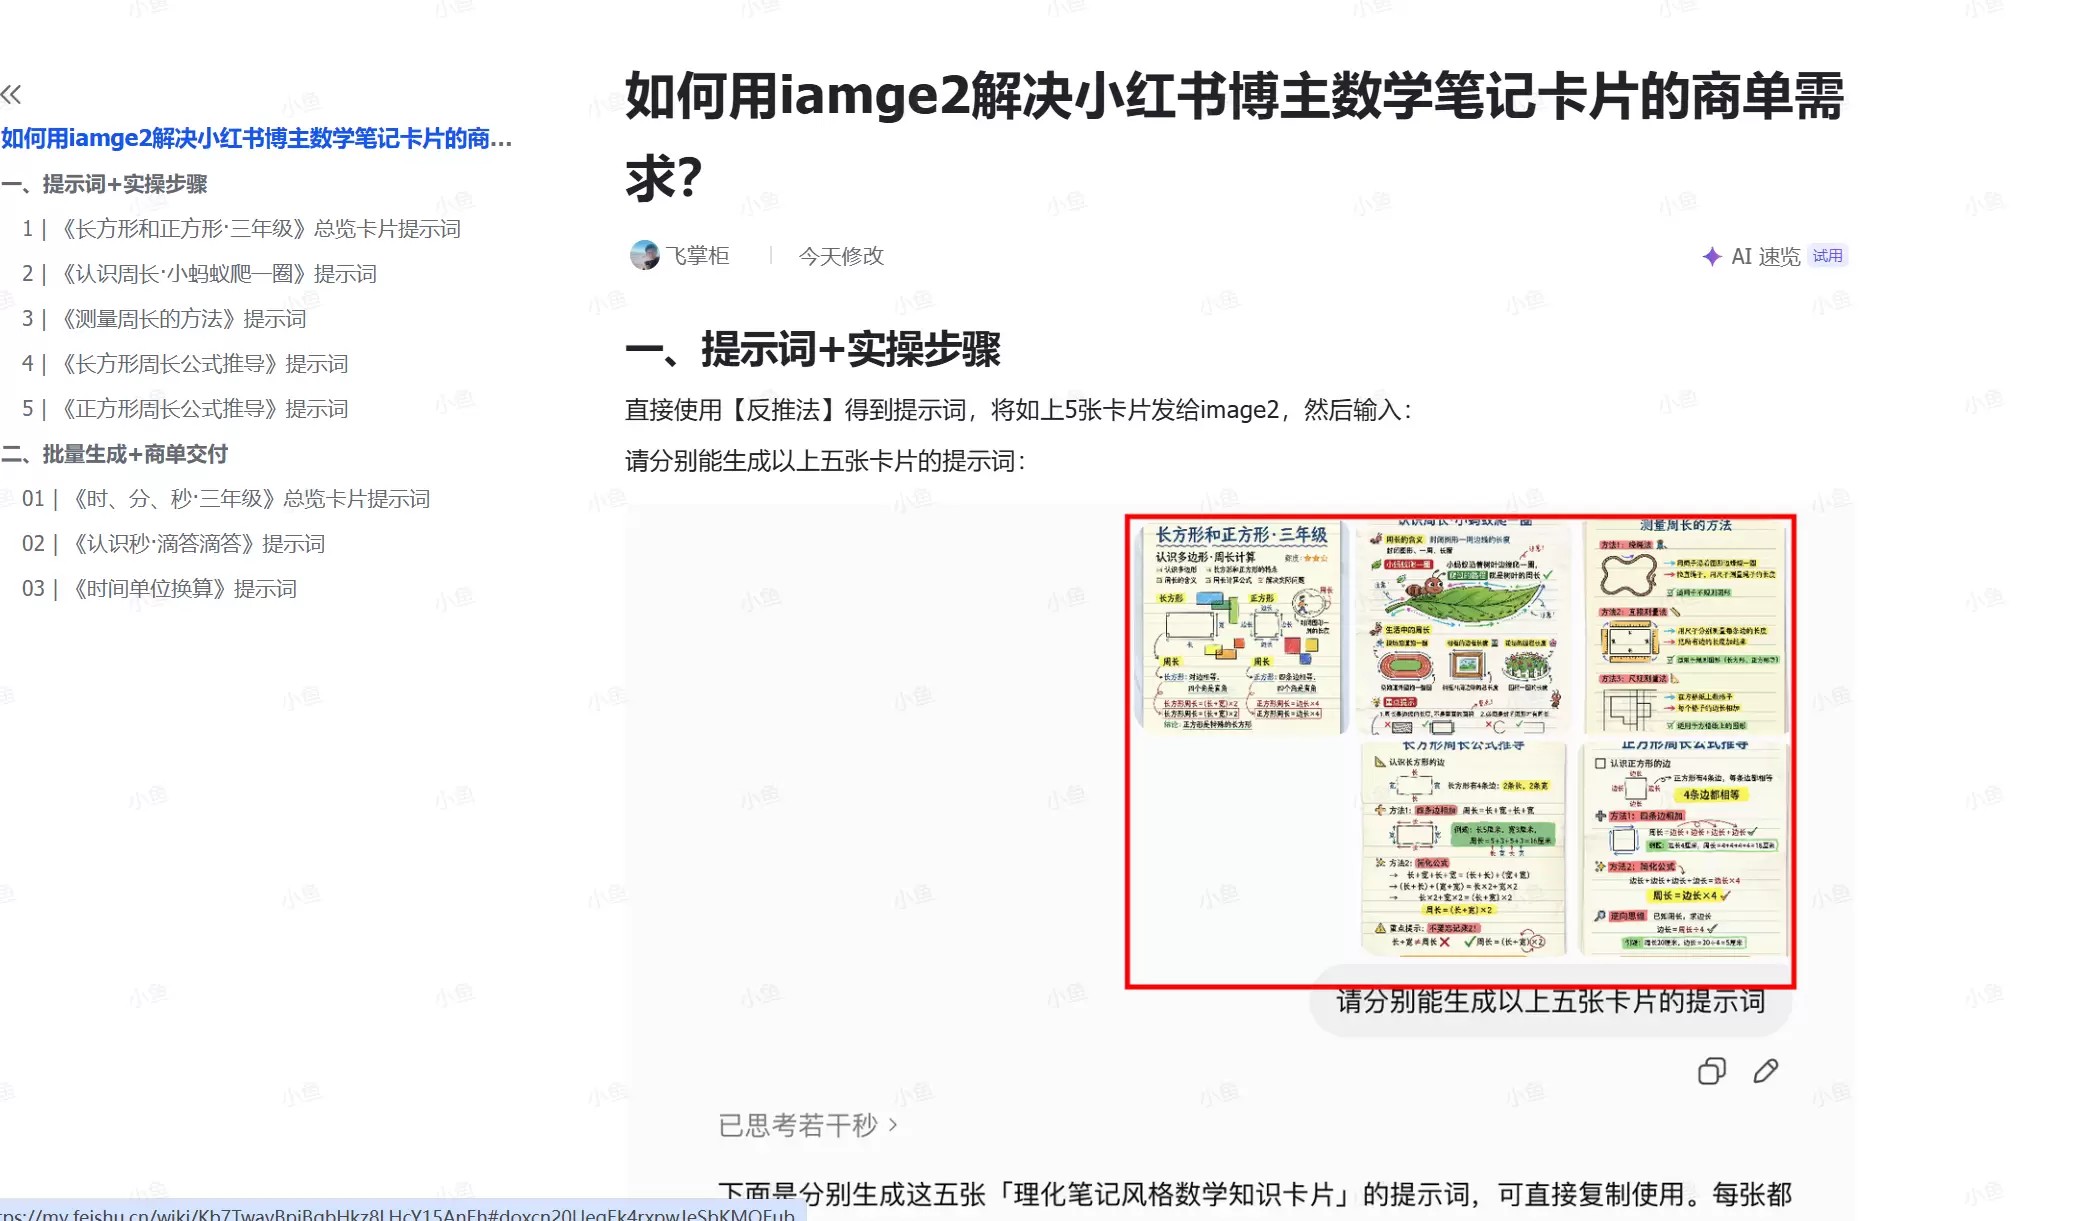Click the paragraph starting 直接使用【反推法】
This screenshot has width=2090, height=1221.
(1019, 410)
